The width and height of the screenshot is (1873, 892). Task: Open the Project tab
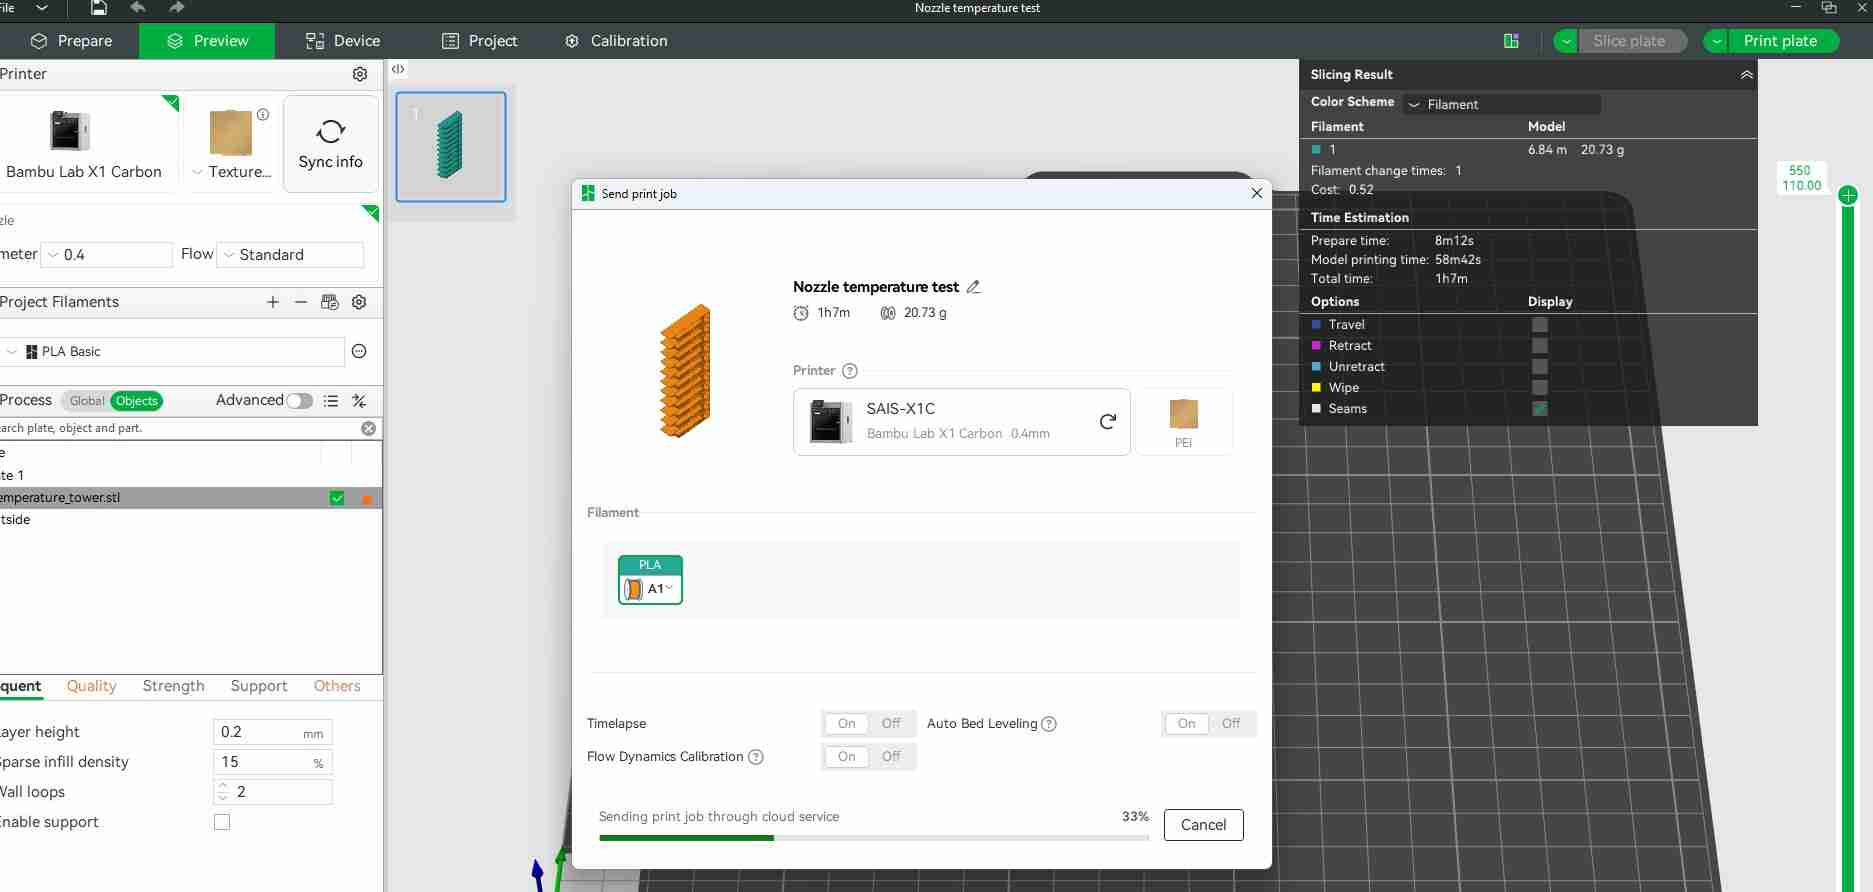click(480, 41)
